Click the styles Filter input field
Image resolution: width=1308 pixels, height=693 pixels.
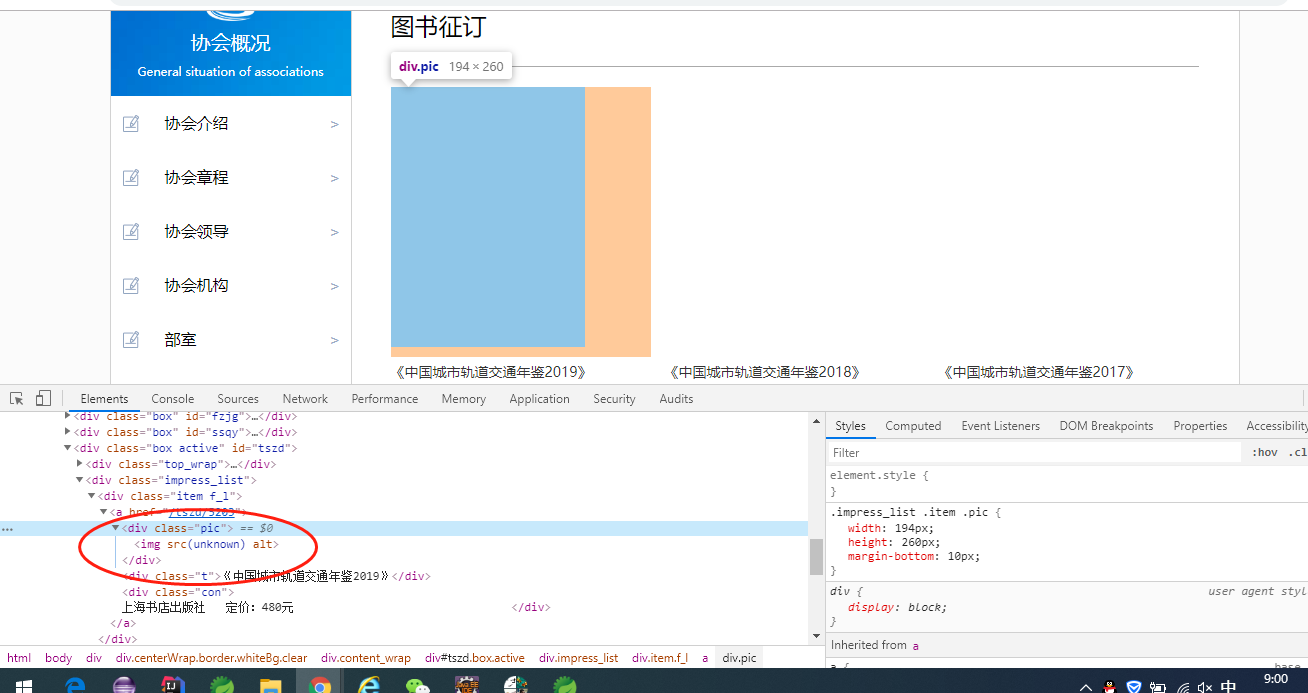pyautogui.click(x=1035, y=452)
